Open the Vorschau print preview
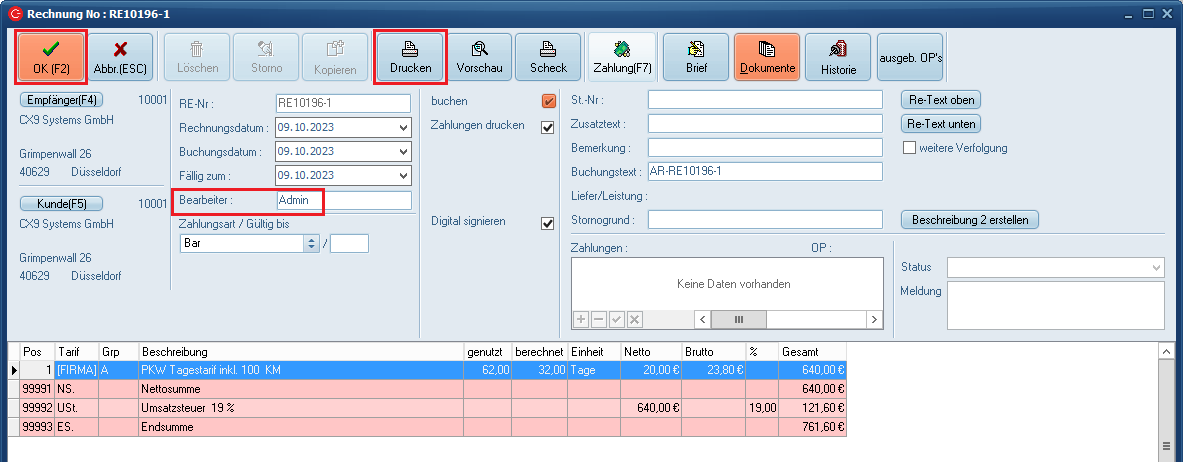The width and height of the screenshot is (1183, 462). (x=479, y=56)
